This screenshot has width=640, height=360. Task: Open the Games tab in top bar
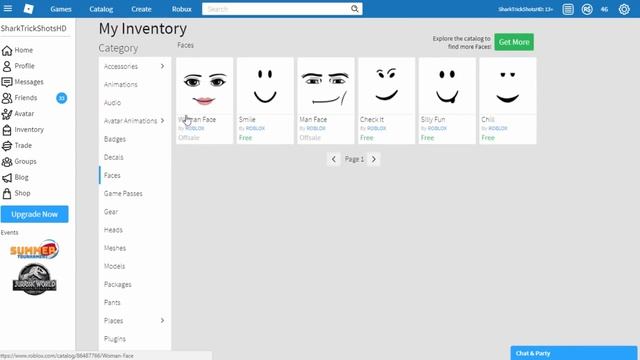(61, 9)
